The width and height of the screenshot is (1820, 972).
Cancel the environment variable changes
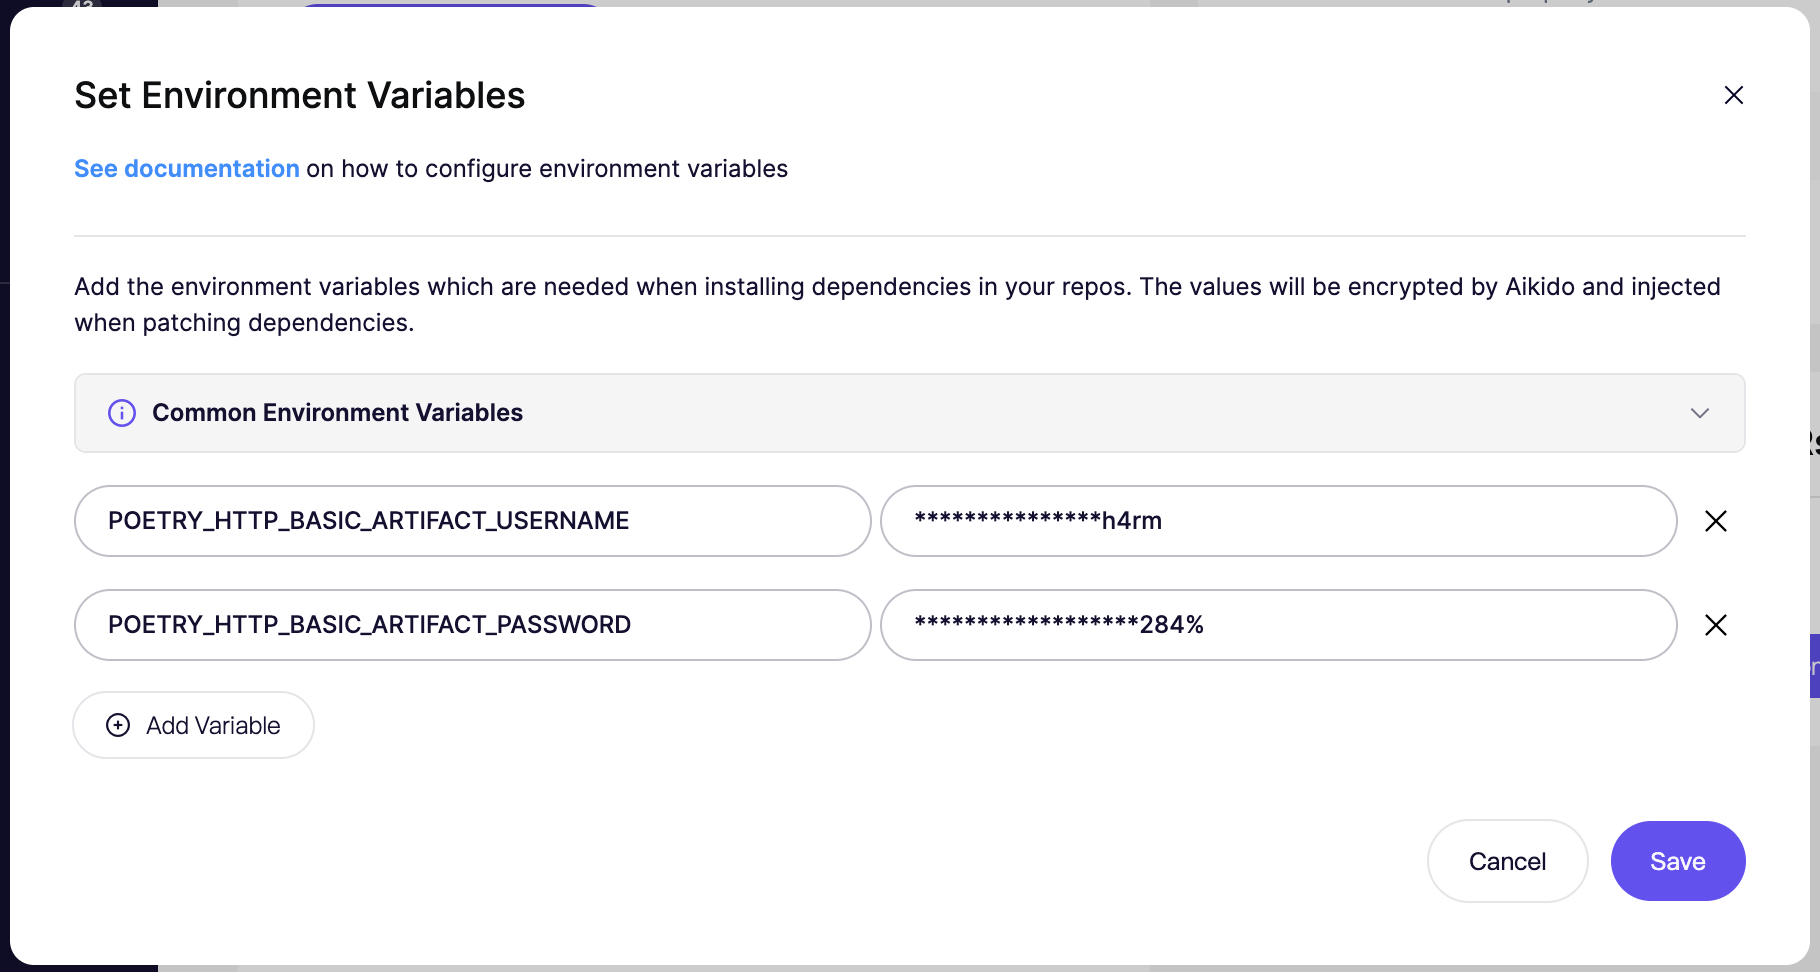(x=1506, y=861)
